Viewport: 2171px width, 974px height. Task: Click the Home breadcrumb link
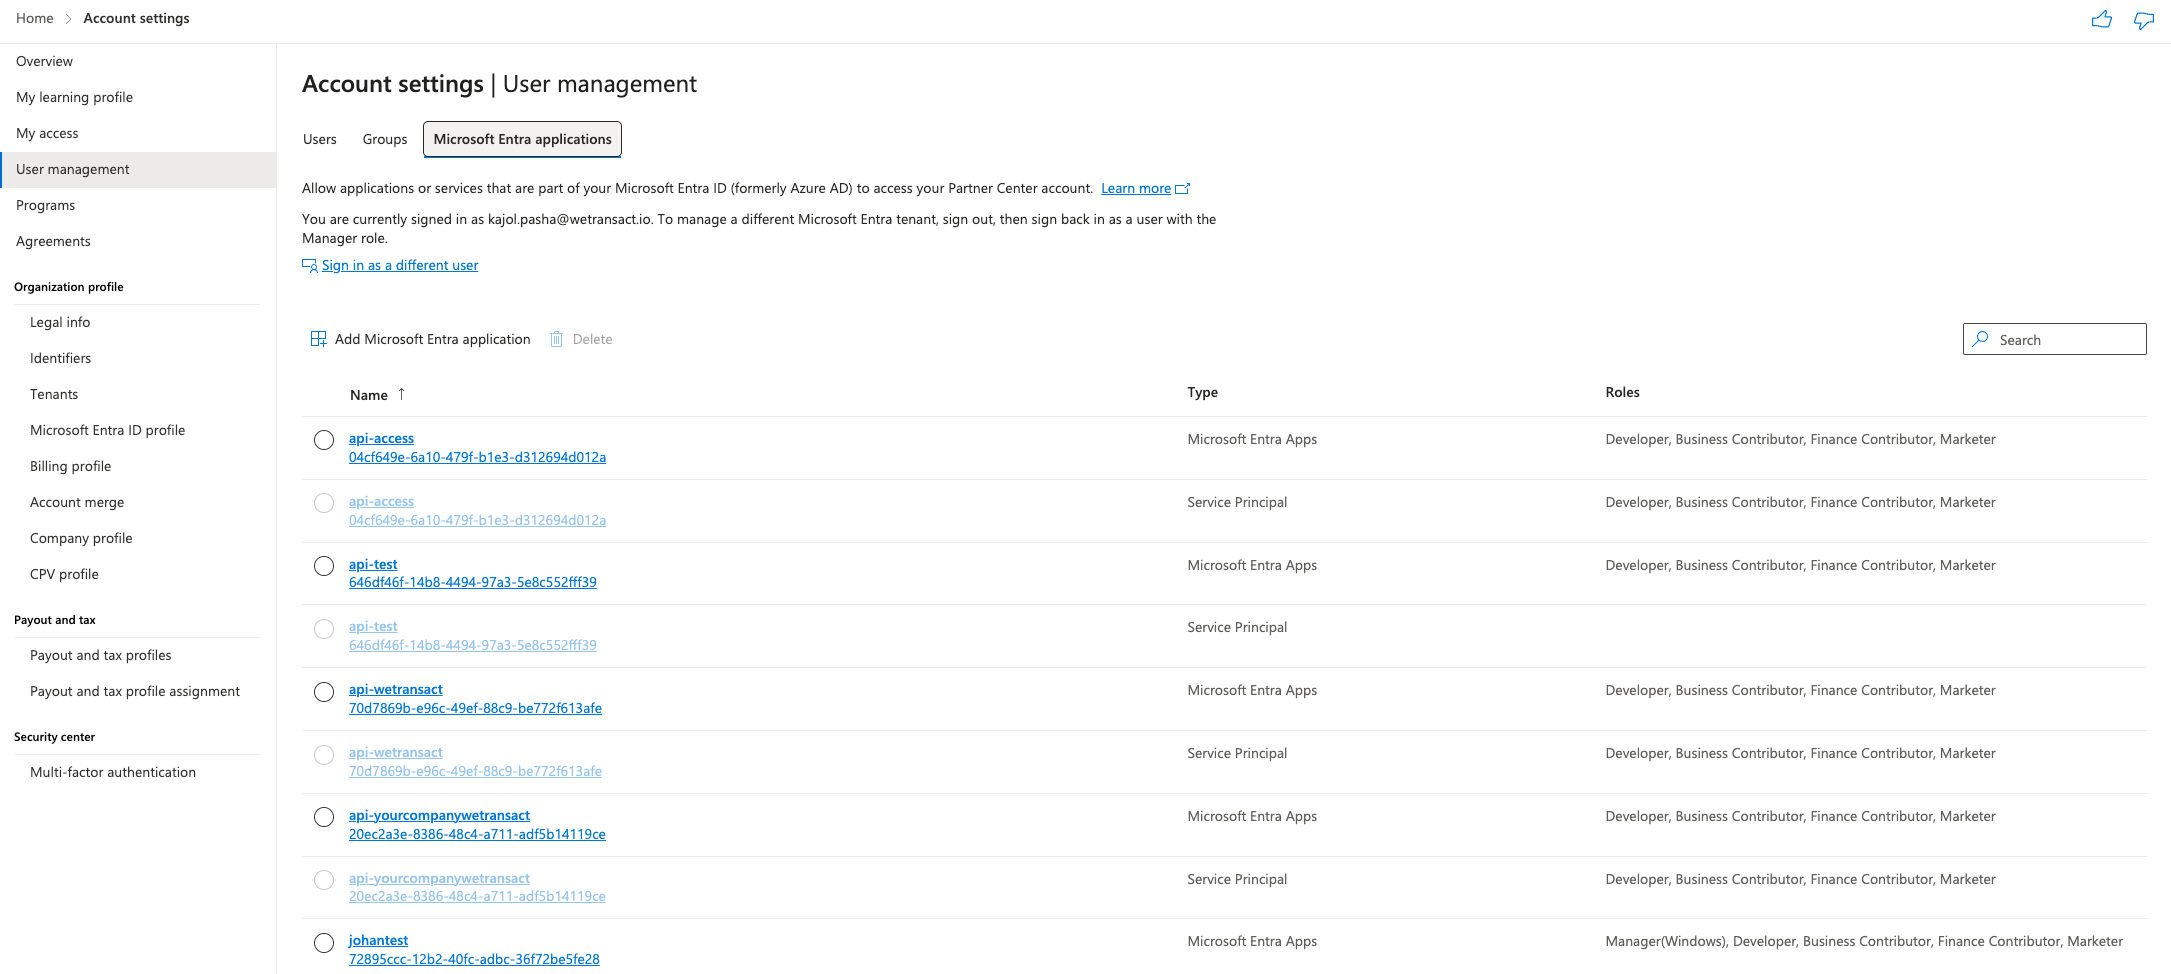(35, 18)
